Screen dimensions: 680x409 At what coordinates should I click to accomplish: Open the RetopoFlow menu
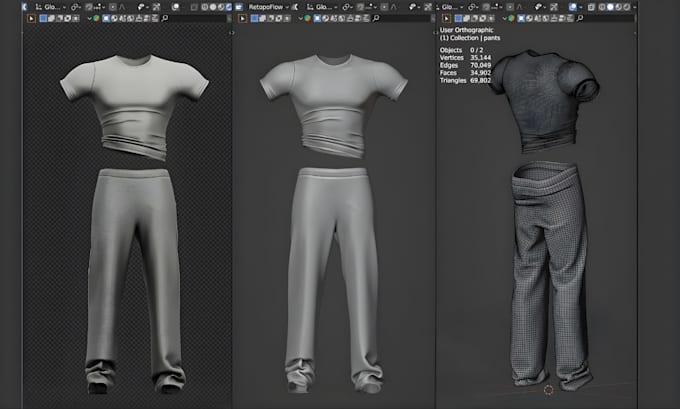point(268,7)
